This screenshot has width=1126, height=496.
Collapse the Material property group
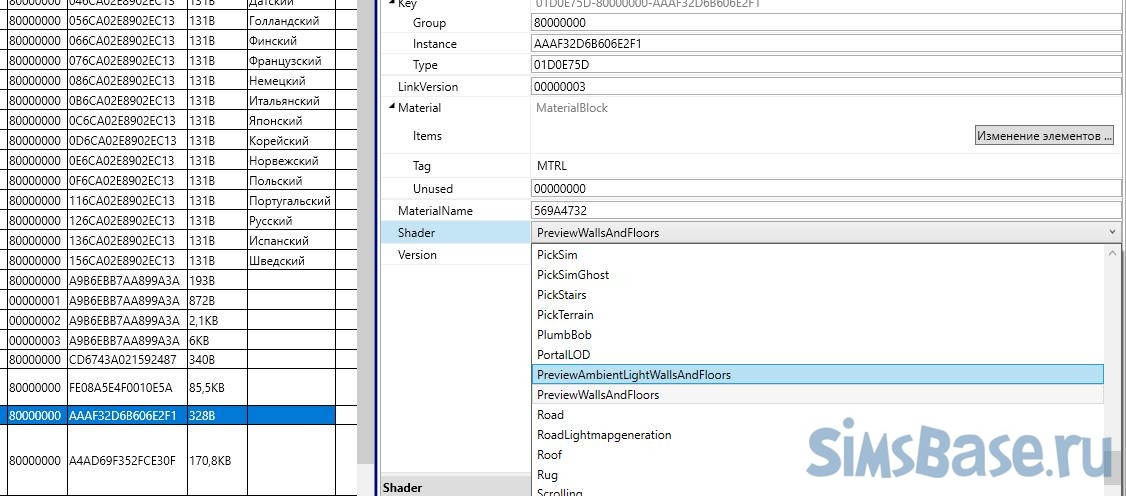click(x=391, y=108)
